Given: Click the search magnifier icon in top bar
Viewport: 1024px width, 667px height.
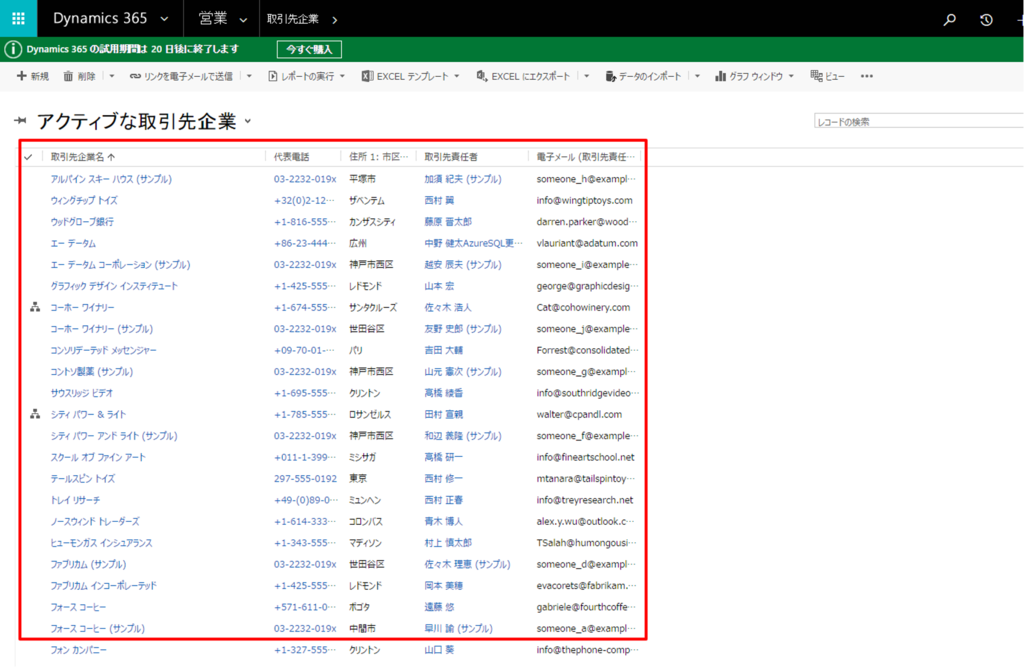Looking at the screenshot, I should [x=950, y=20].
